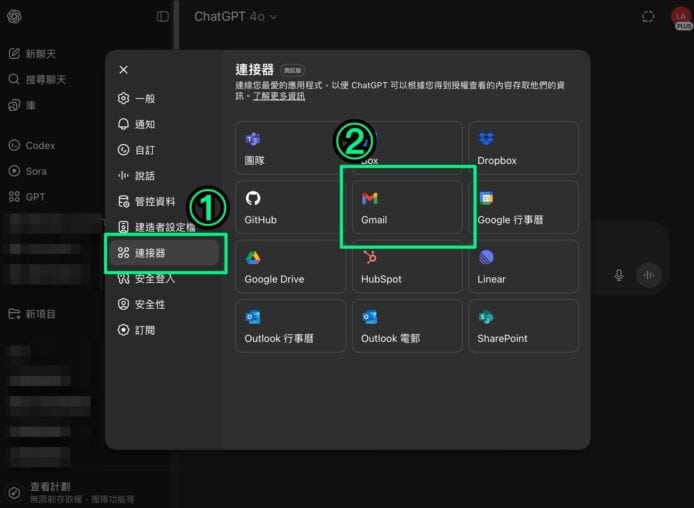Open the LA profile avatar menu
The height and width of the screenshot is (508, 694).
pos(680,18)
